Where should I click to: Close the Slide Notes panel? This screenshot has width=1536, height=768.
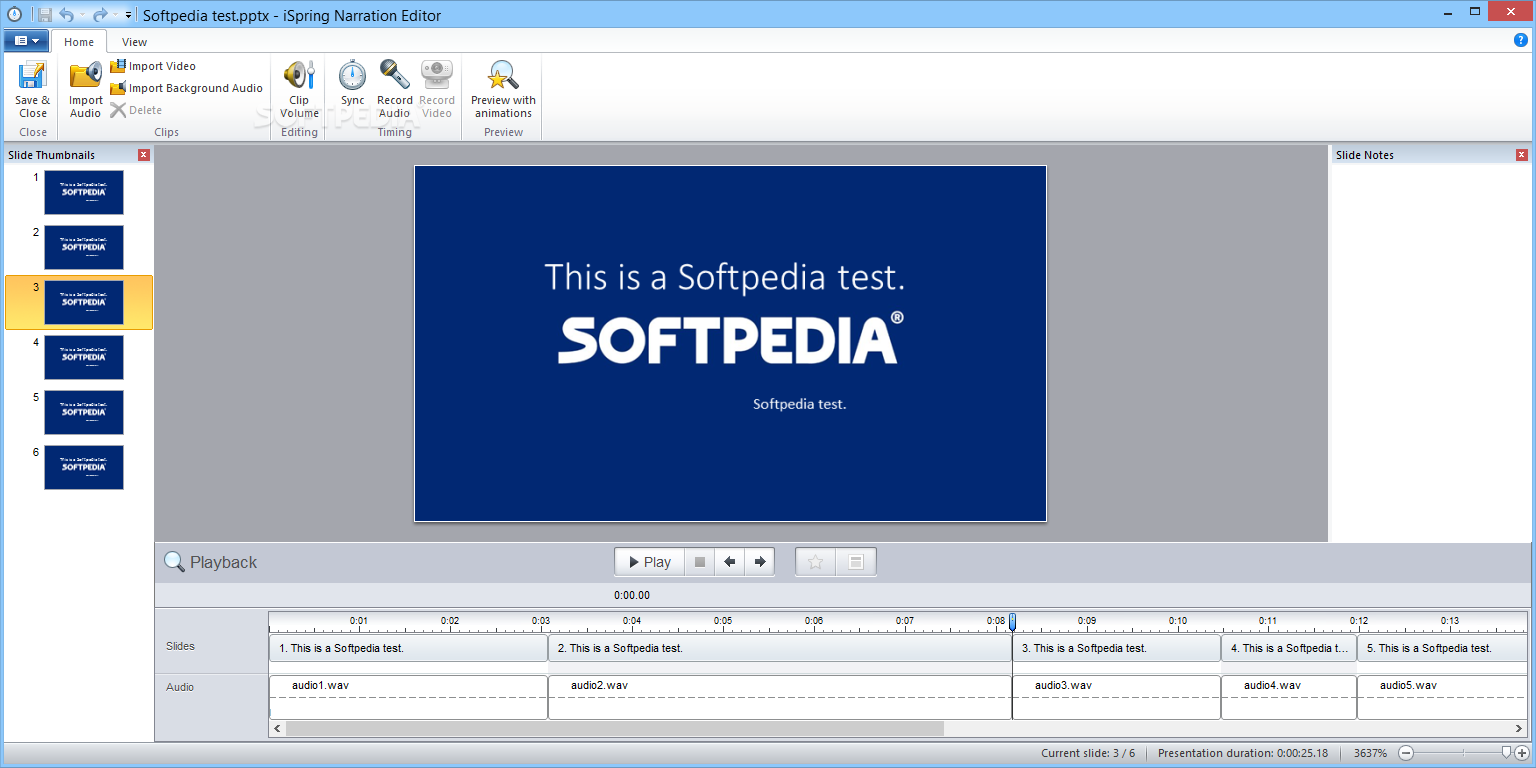(x=1522, y=155)
